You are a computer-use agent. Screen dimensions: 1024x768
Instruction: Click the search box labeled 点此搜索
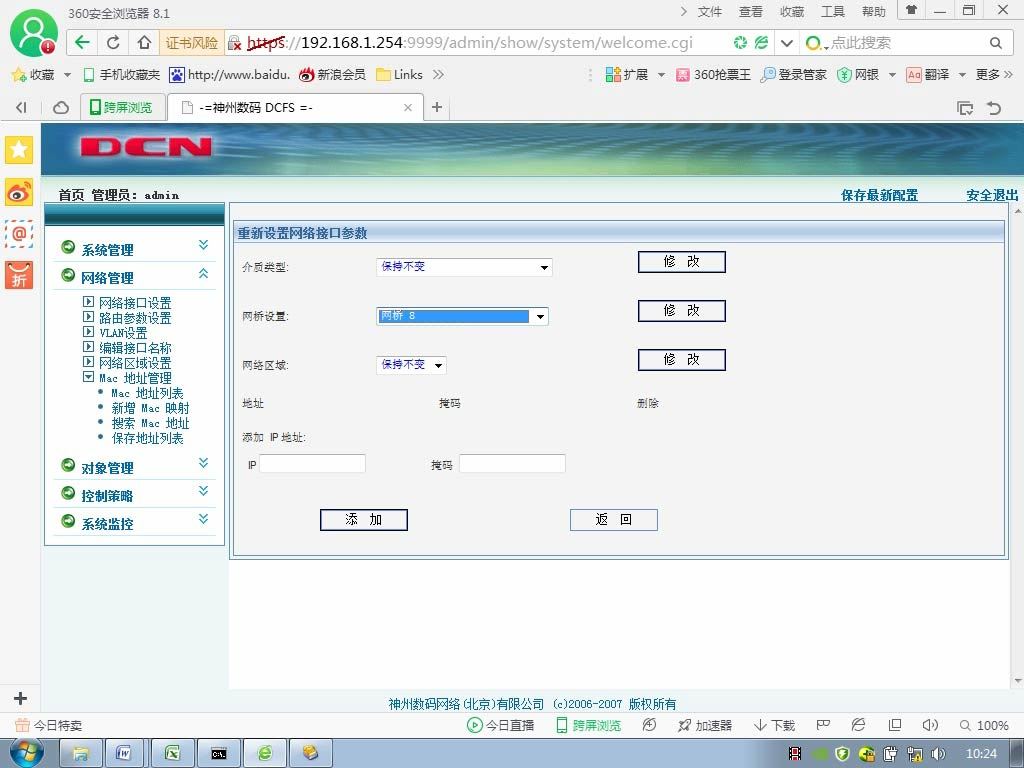[904, 43]
